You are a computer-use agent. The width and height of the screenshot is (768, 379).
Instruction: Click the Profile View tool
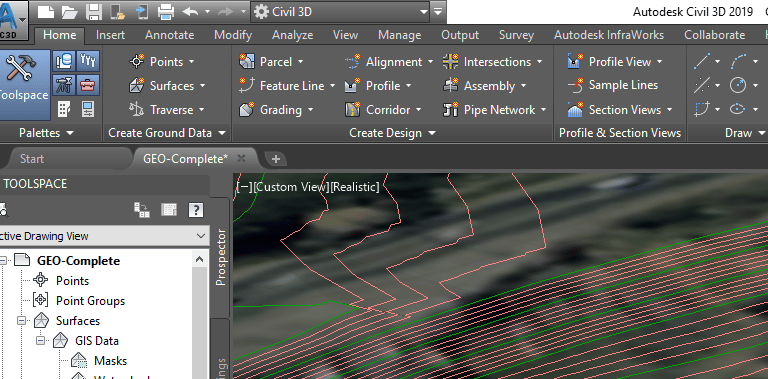pyautogui.click(x=615, y=62)
